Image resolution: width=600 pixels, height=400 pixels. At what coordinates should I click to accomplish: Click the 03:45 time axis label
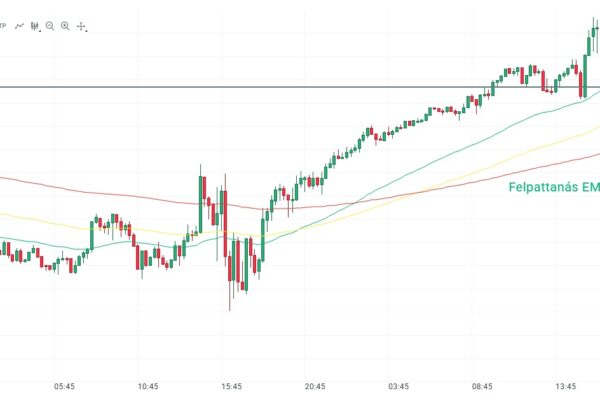click(x=398, y=385)
